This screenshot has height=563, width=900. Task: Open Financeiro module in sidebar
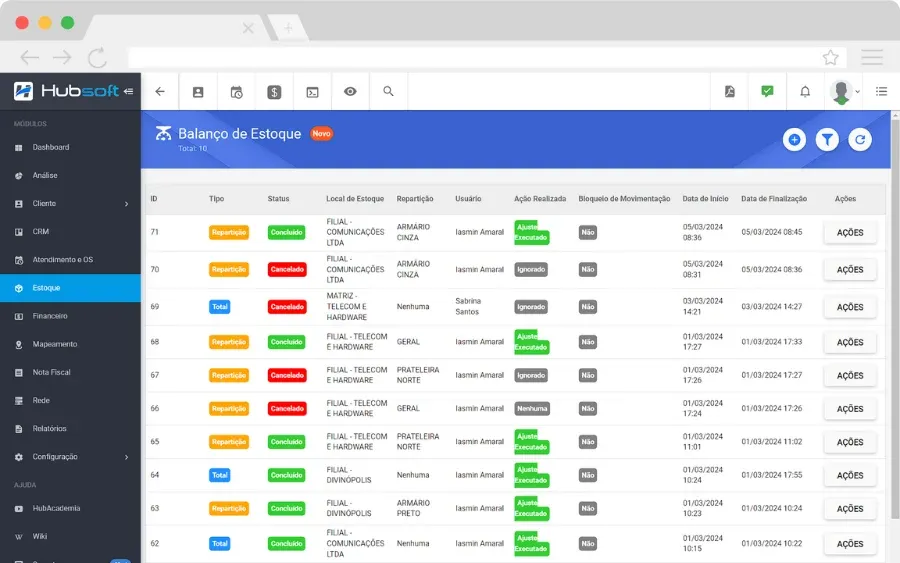pos(70,316)
